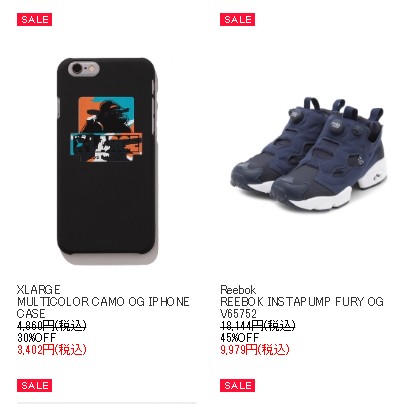Click the SALE badge at the bottom right
Viewport: 403px width, 404px height.
(x=237, y=386)
